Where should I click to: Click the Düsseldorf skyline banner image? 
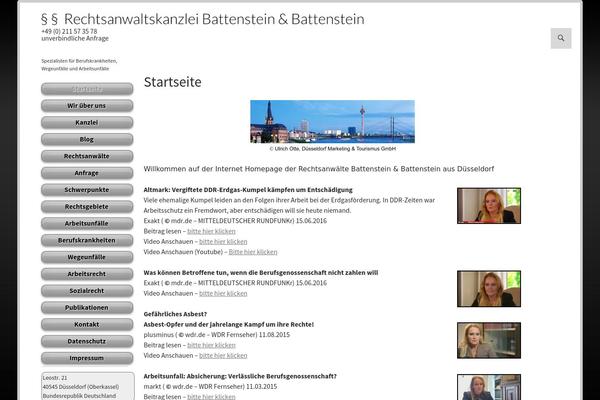tap(333, 121)
